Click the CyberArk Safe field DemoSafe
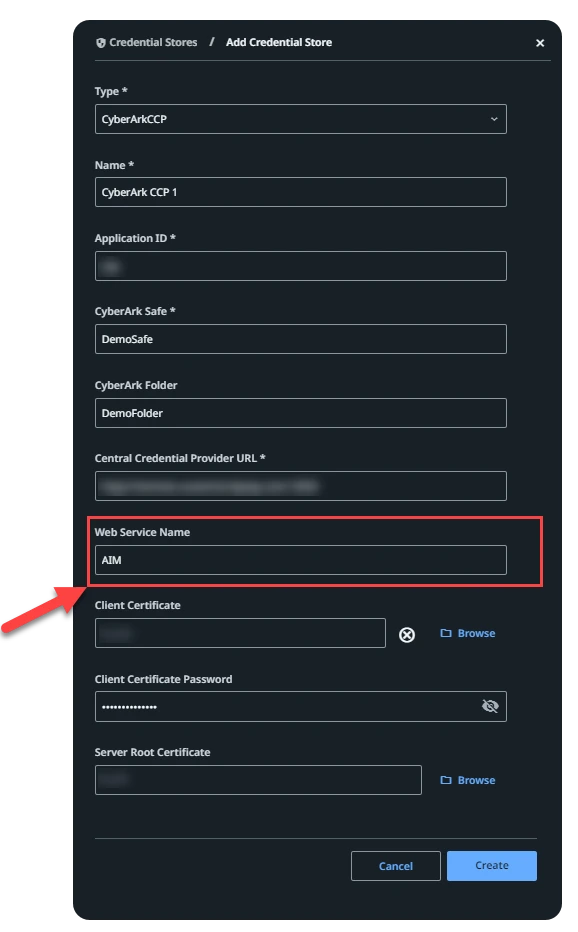The height and width of the screenshot is (932, 578). (x=301, y=339)
